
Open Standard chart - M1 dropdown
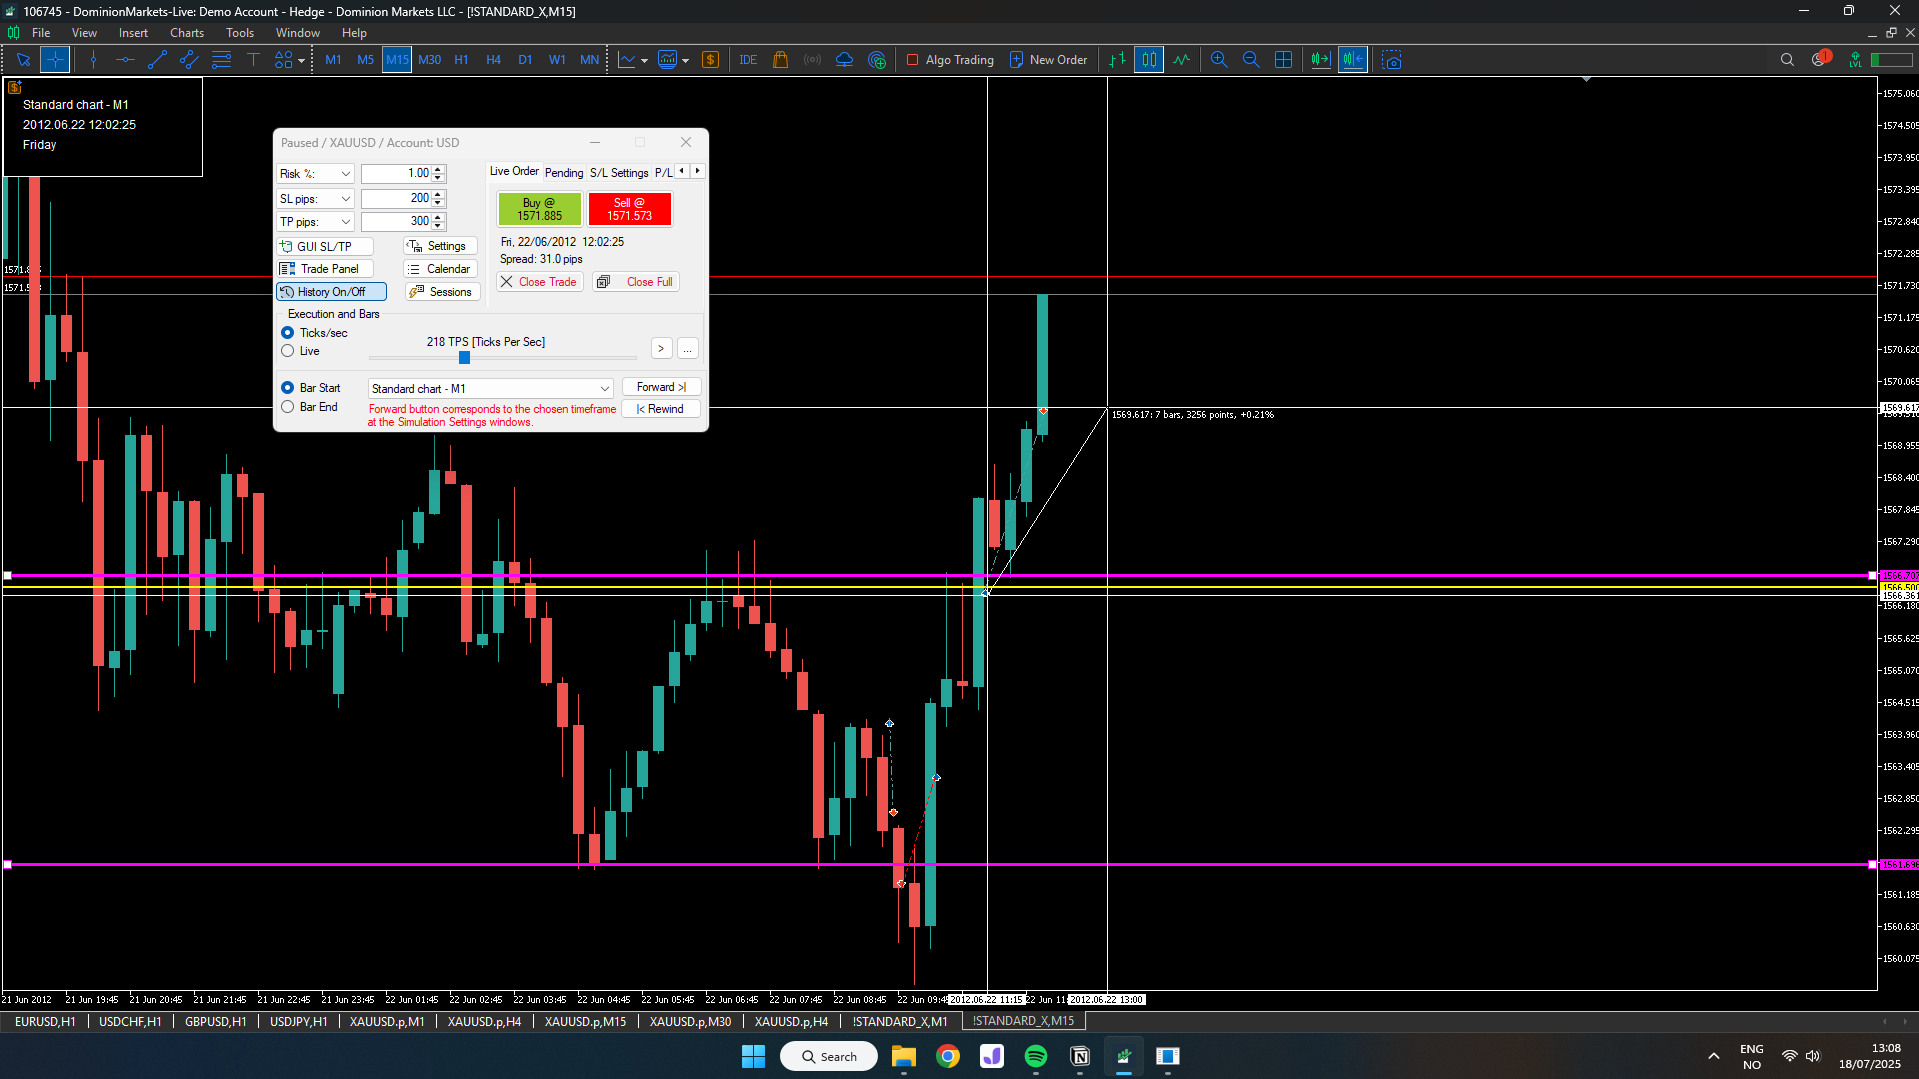point(490,389)
